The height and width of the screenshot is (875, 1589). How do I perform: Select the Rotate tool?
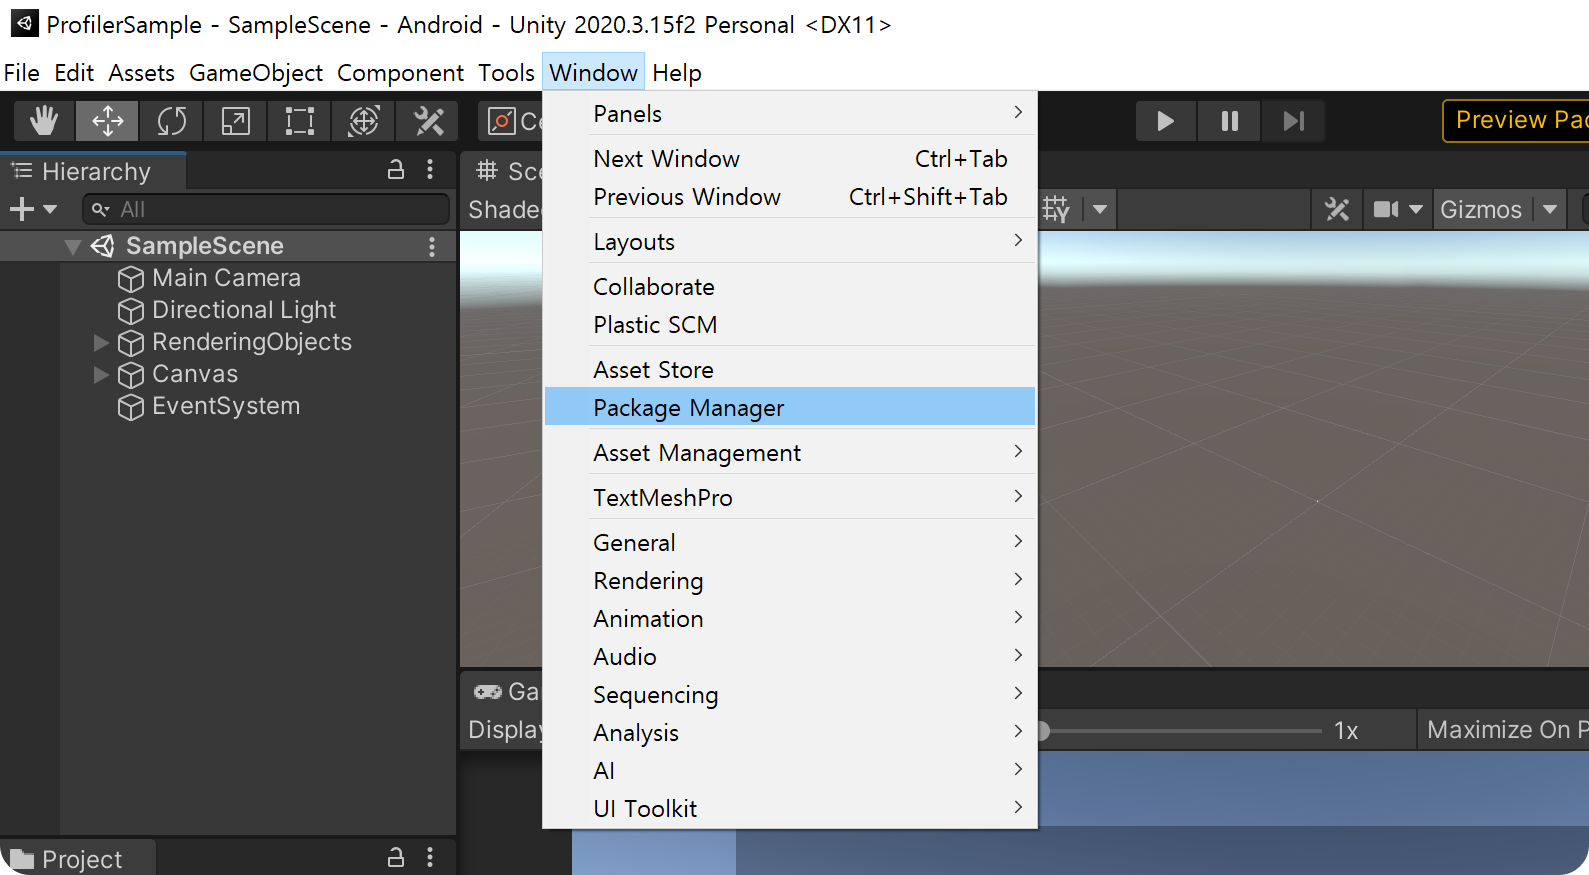[171, 121]
